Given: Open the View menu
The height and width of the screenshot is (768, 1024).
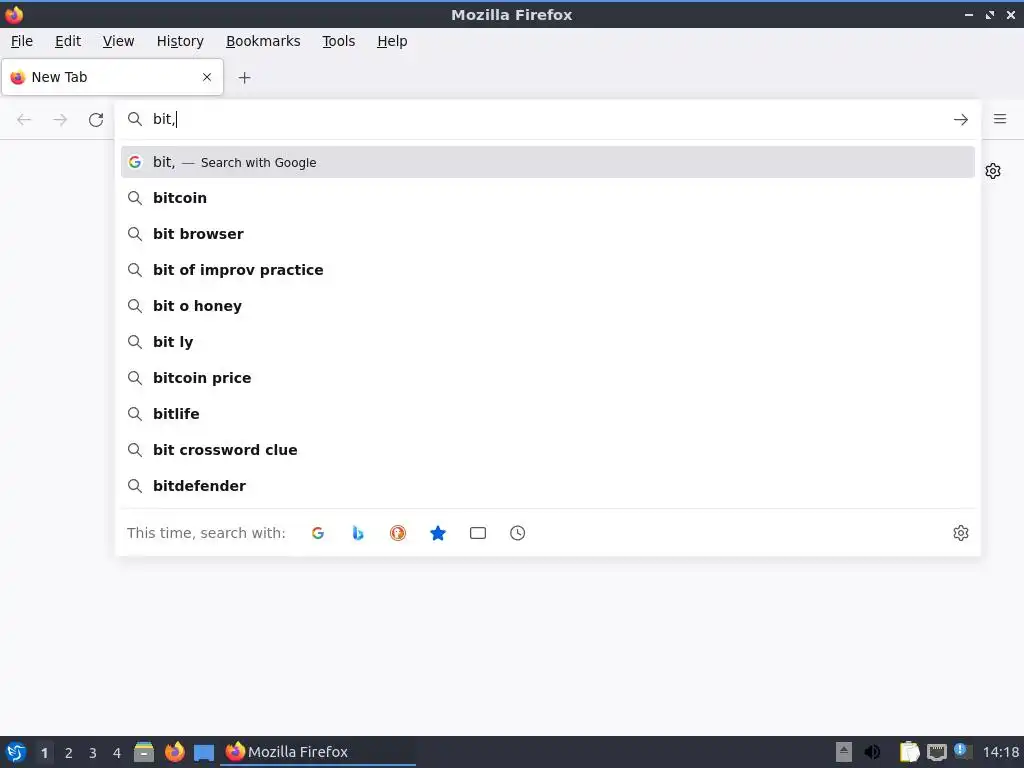Looking at the screenshot, I should [118, 41].
